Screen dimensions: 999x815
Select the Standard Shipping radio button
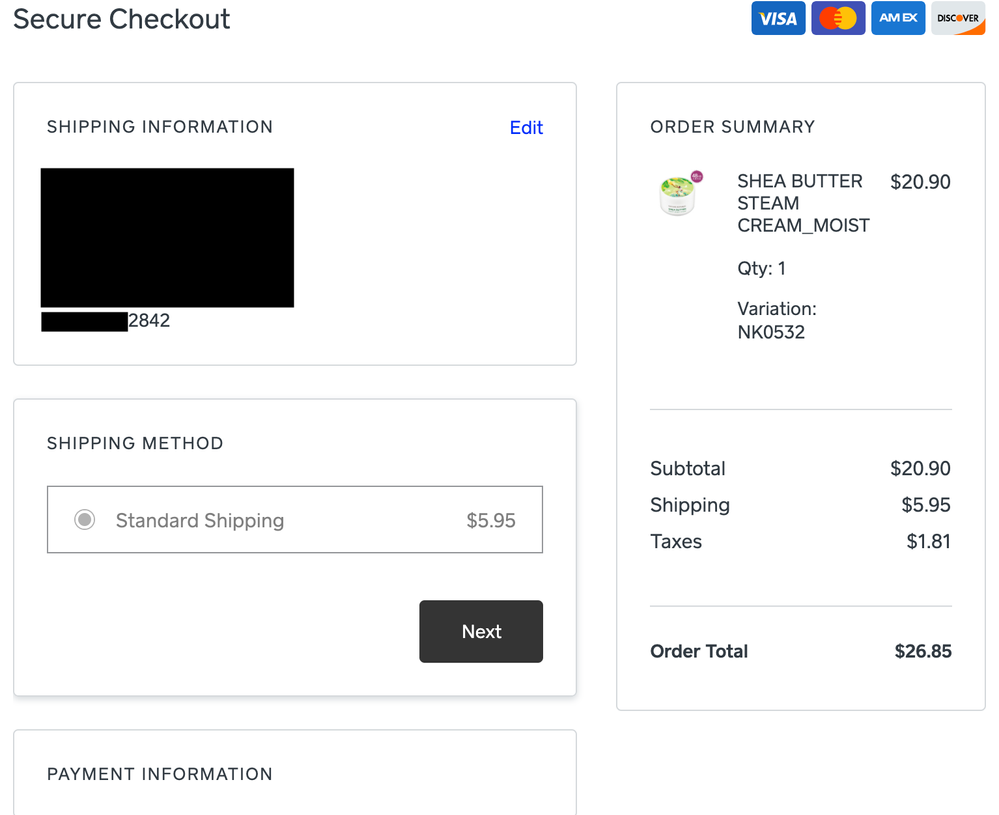coord(85,520)
